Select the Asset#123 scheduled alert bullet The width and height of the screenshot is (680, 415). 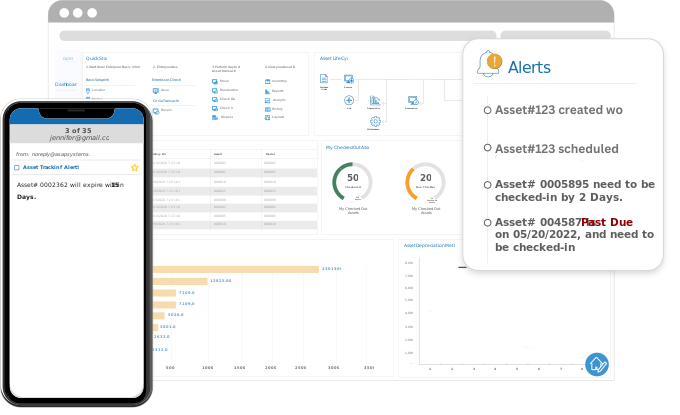(487, 148)
